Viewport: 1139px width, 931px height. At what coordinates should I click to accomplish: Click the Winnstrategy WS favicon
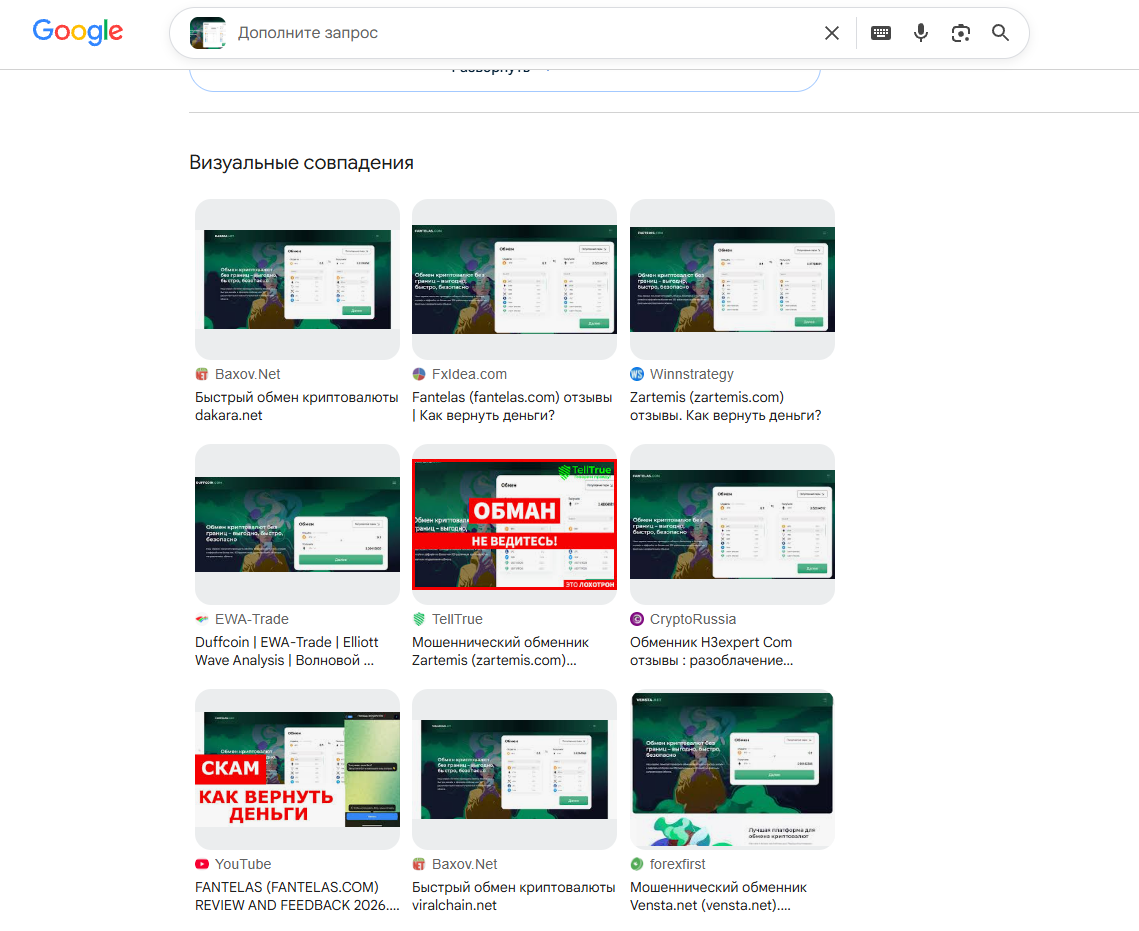(637, 374)
